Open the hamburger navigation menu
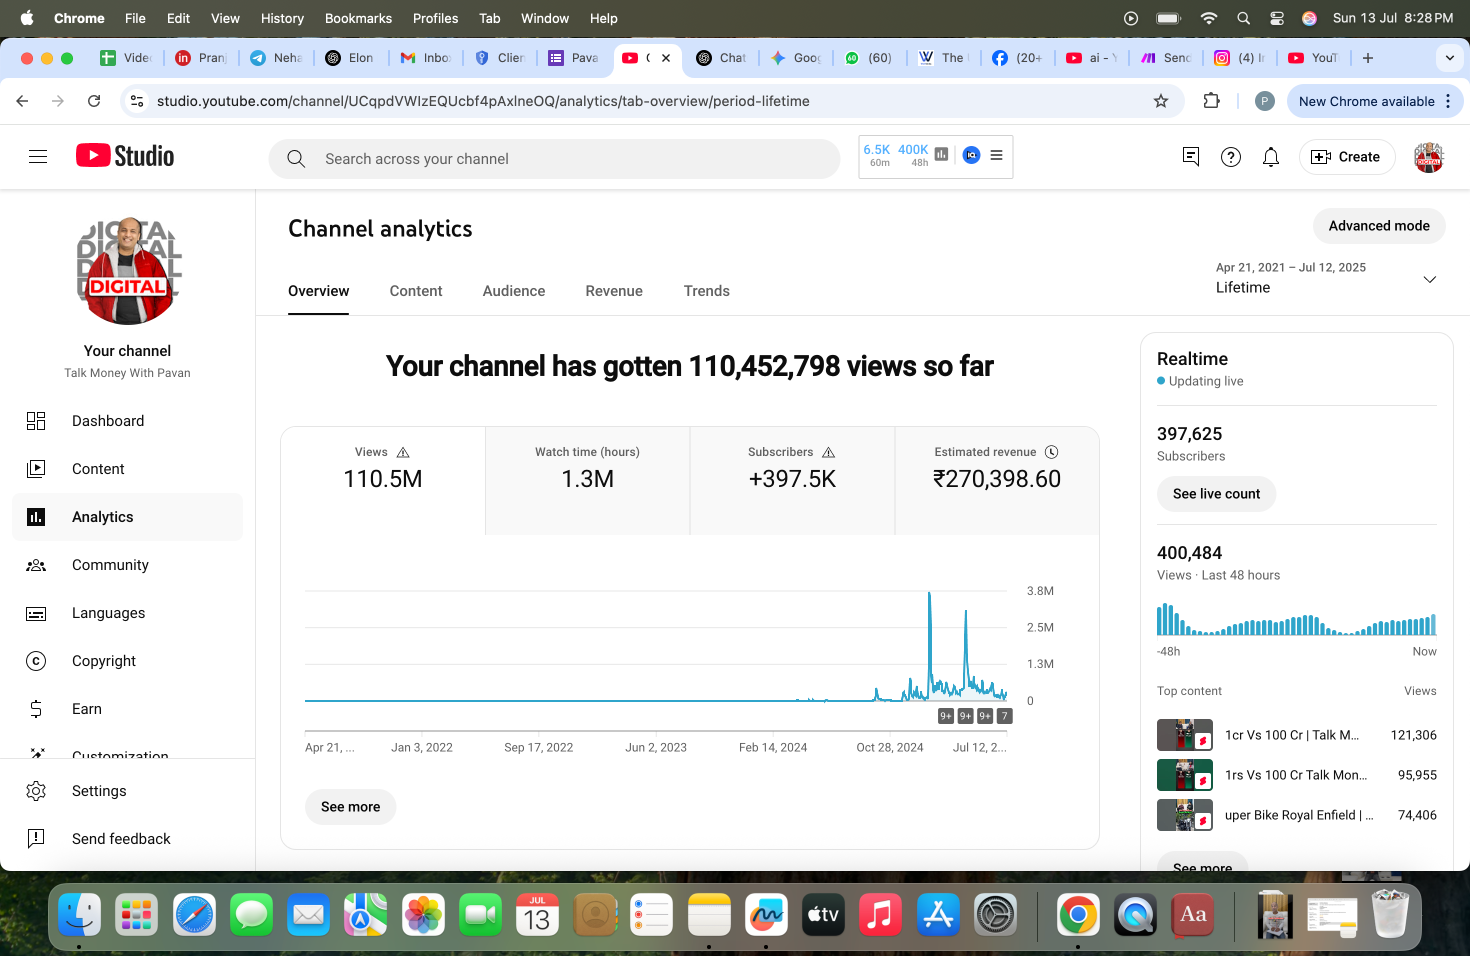 [x=38, y=157]
